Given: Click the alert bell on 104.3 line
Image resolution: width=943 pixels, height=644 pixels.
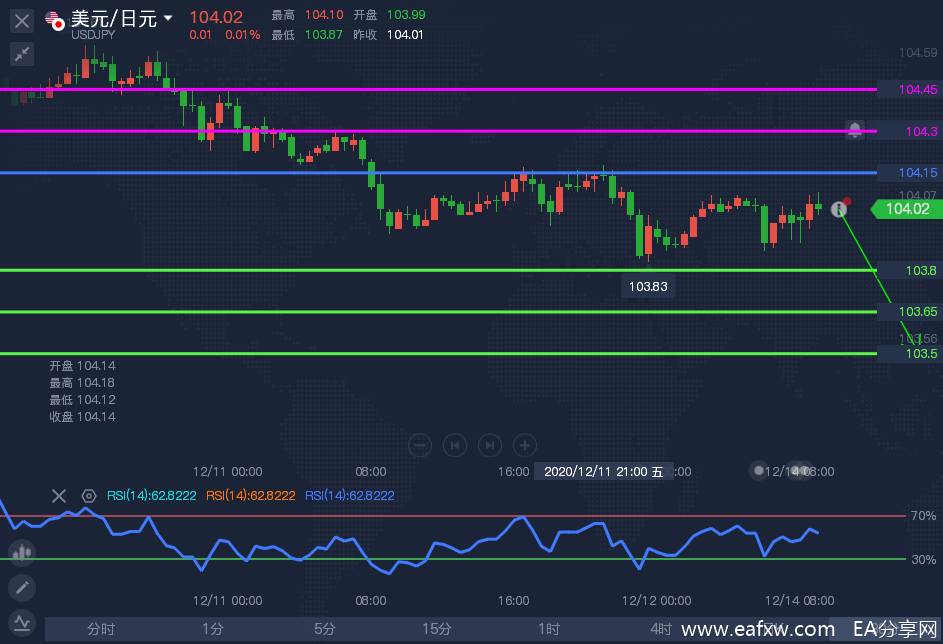Looking at the screenshot, I should click(855, 130).
